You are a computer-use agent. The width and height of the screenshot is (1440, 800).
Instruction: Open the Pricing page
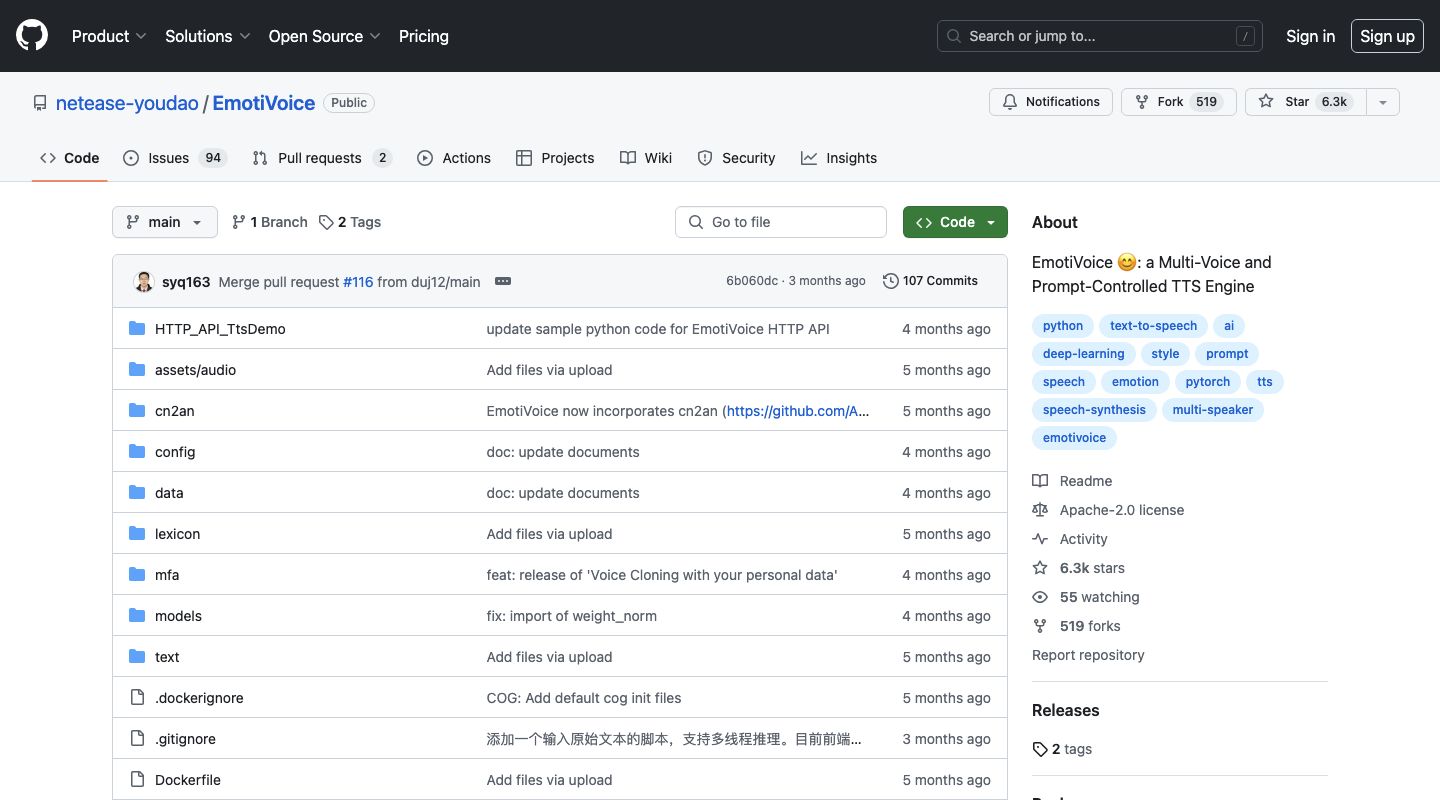coord(424,36)
